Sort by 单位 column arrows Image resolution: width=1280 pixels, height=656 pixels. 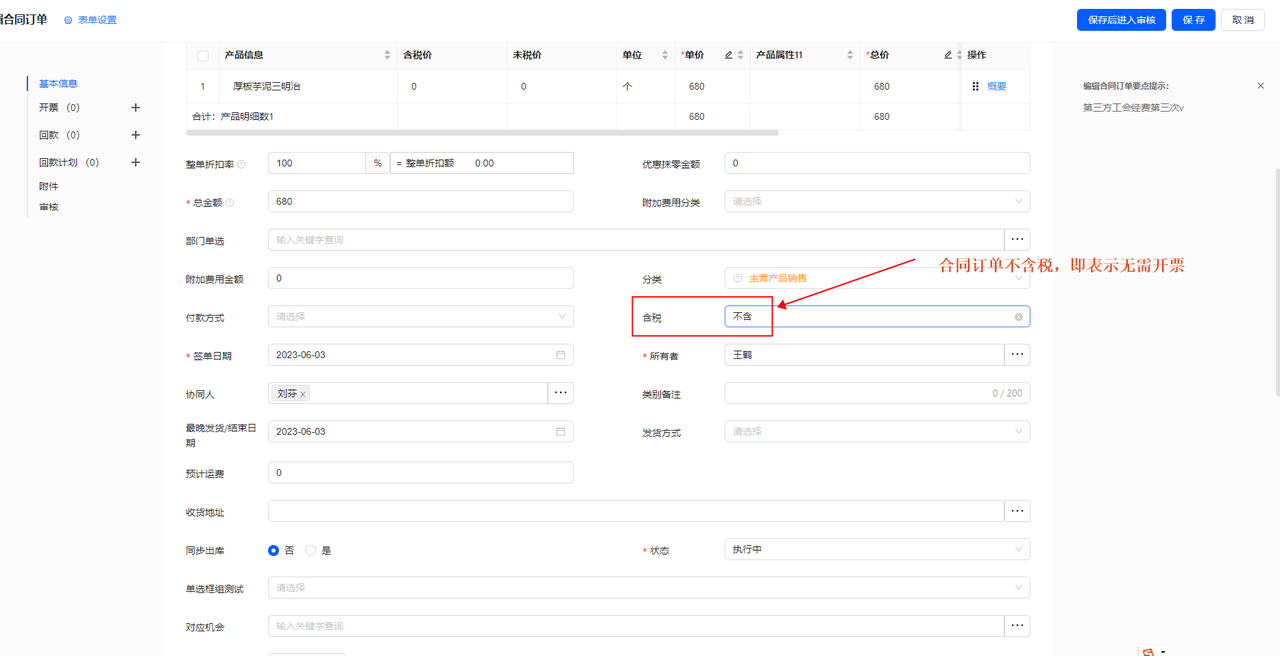click(664, 55)
